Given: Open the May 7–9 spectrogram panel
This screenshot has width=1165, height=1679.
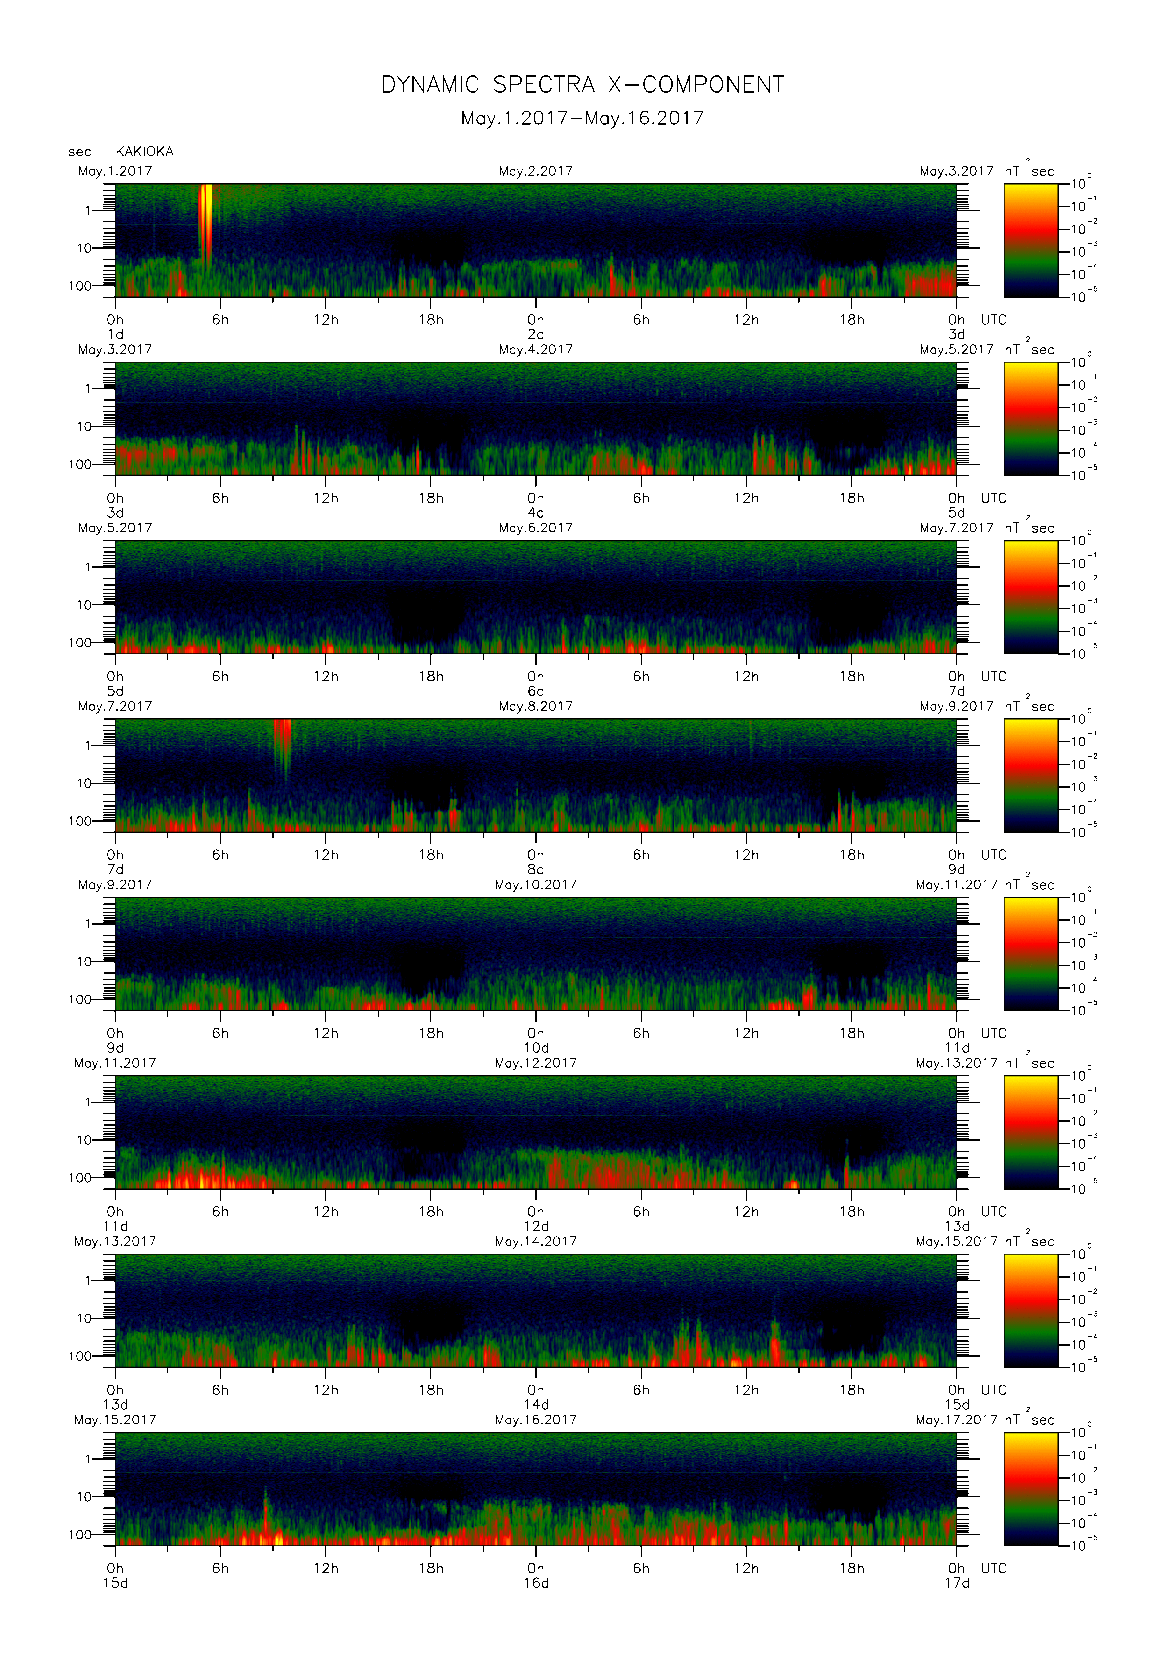Looking at the screenshot, I should tap(536, 775).
